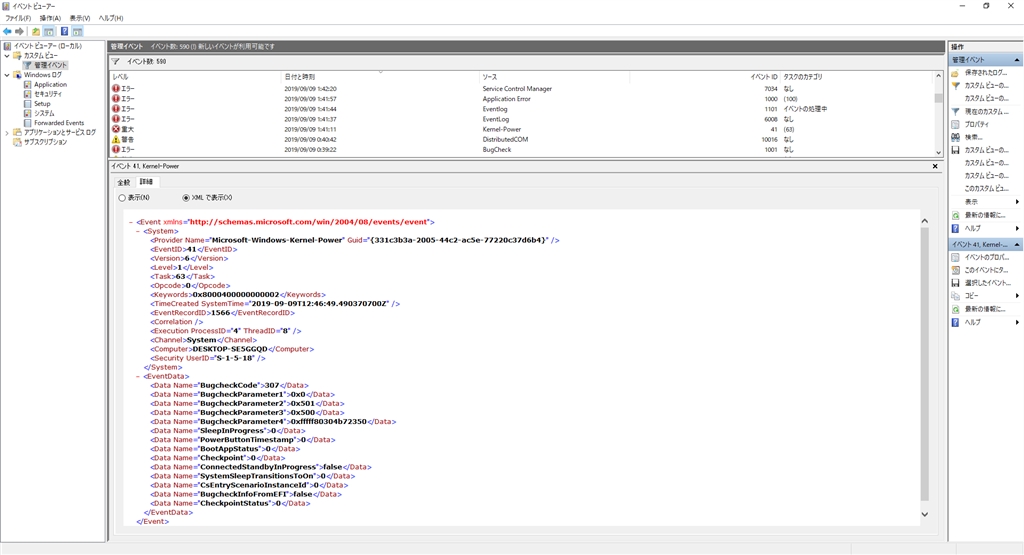Click このカスタム ビュ... action link
This screenshot has width=1024, height=555.
tap(986, 189)
